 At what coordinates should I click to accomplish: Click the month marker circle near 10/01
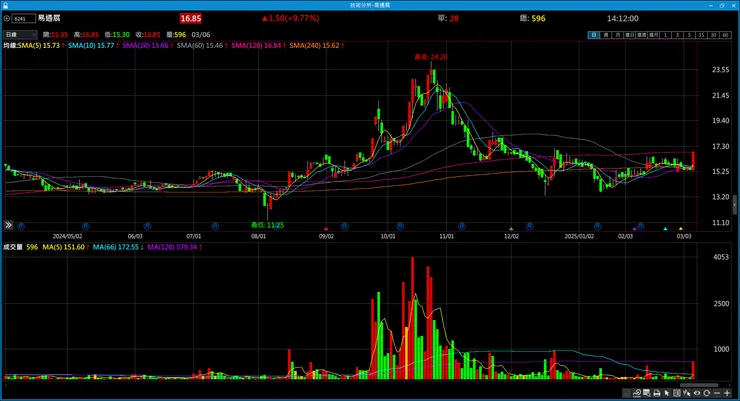400,226
